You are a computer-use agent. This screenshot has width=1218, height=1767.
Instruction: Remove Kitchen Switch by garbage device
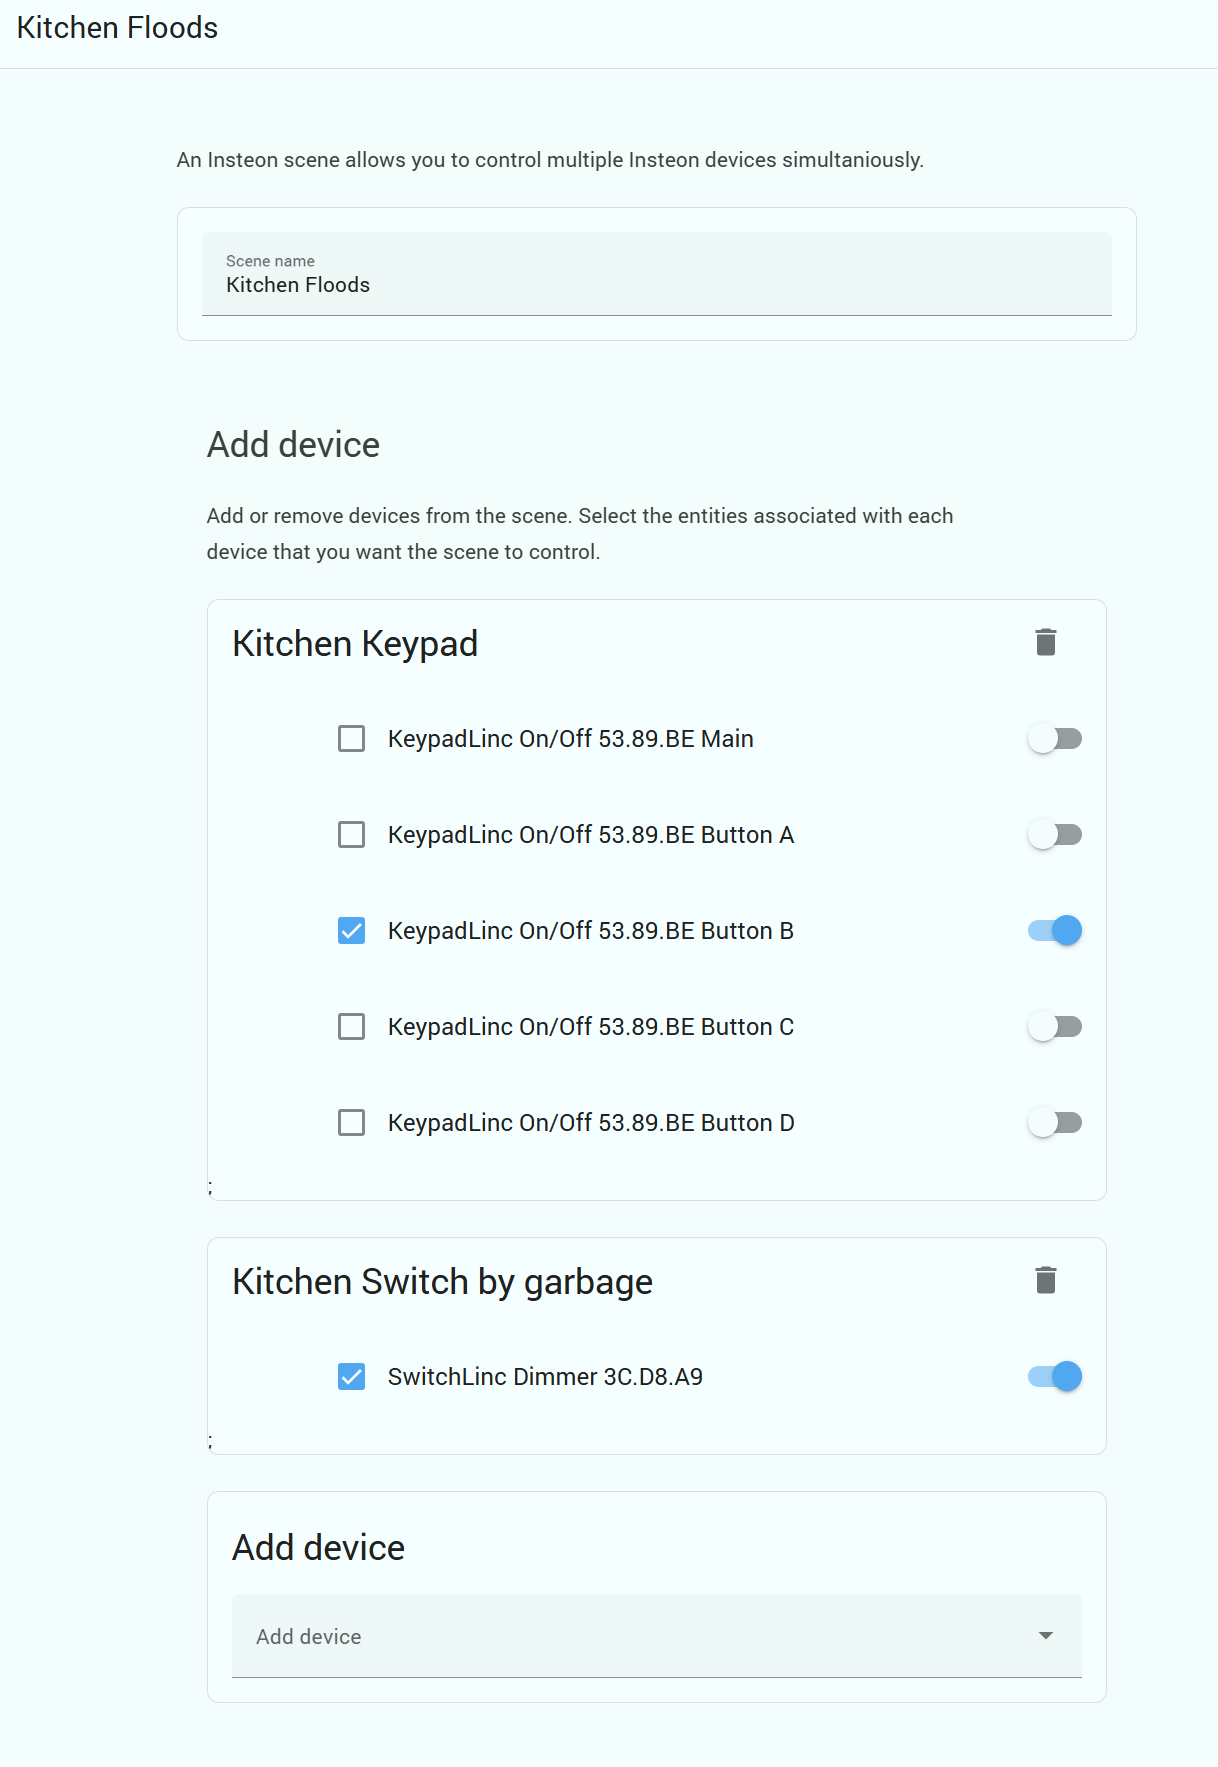click(1046, 1280)
